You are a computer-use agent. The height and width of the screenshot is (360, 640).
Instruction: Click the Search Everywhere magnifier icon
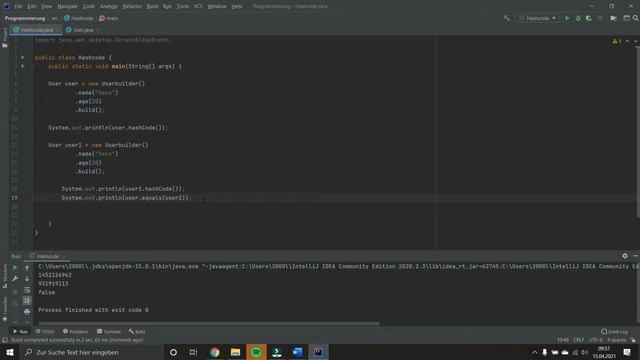[636, 18]
